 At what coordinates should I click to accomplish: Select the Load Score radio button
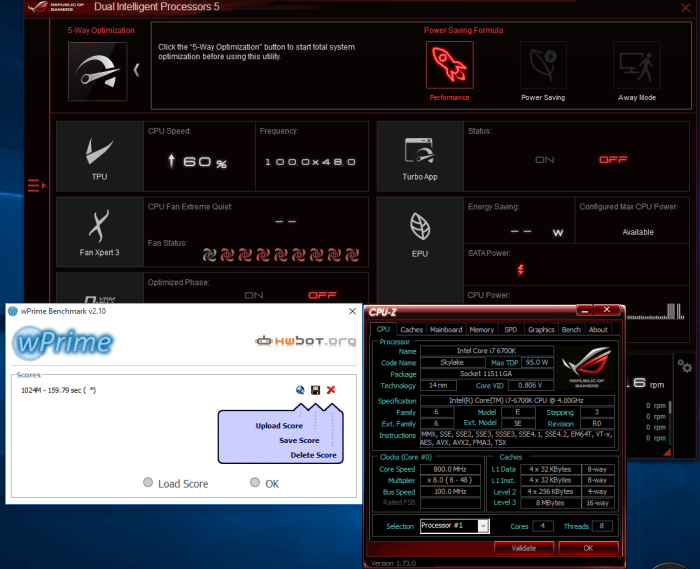[148, 482]
